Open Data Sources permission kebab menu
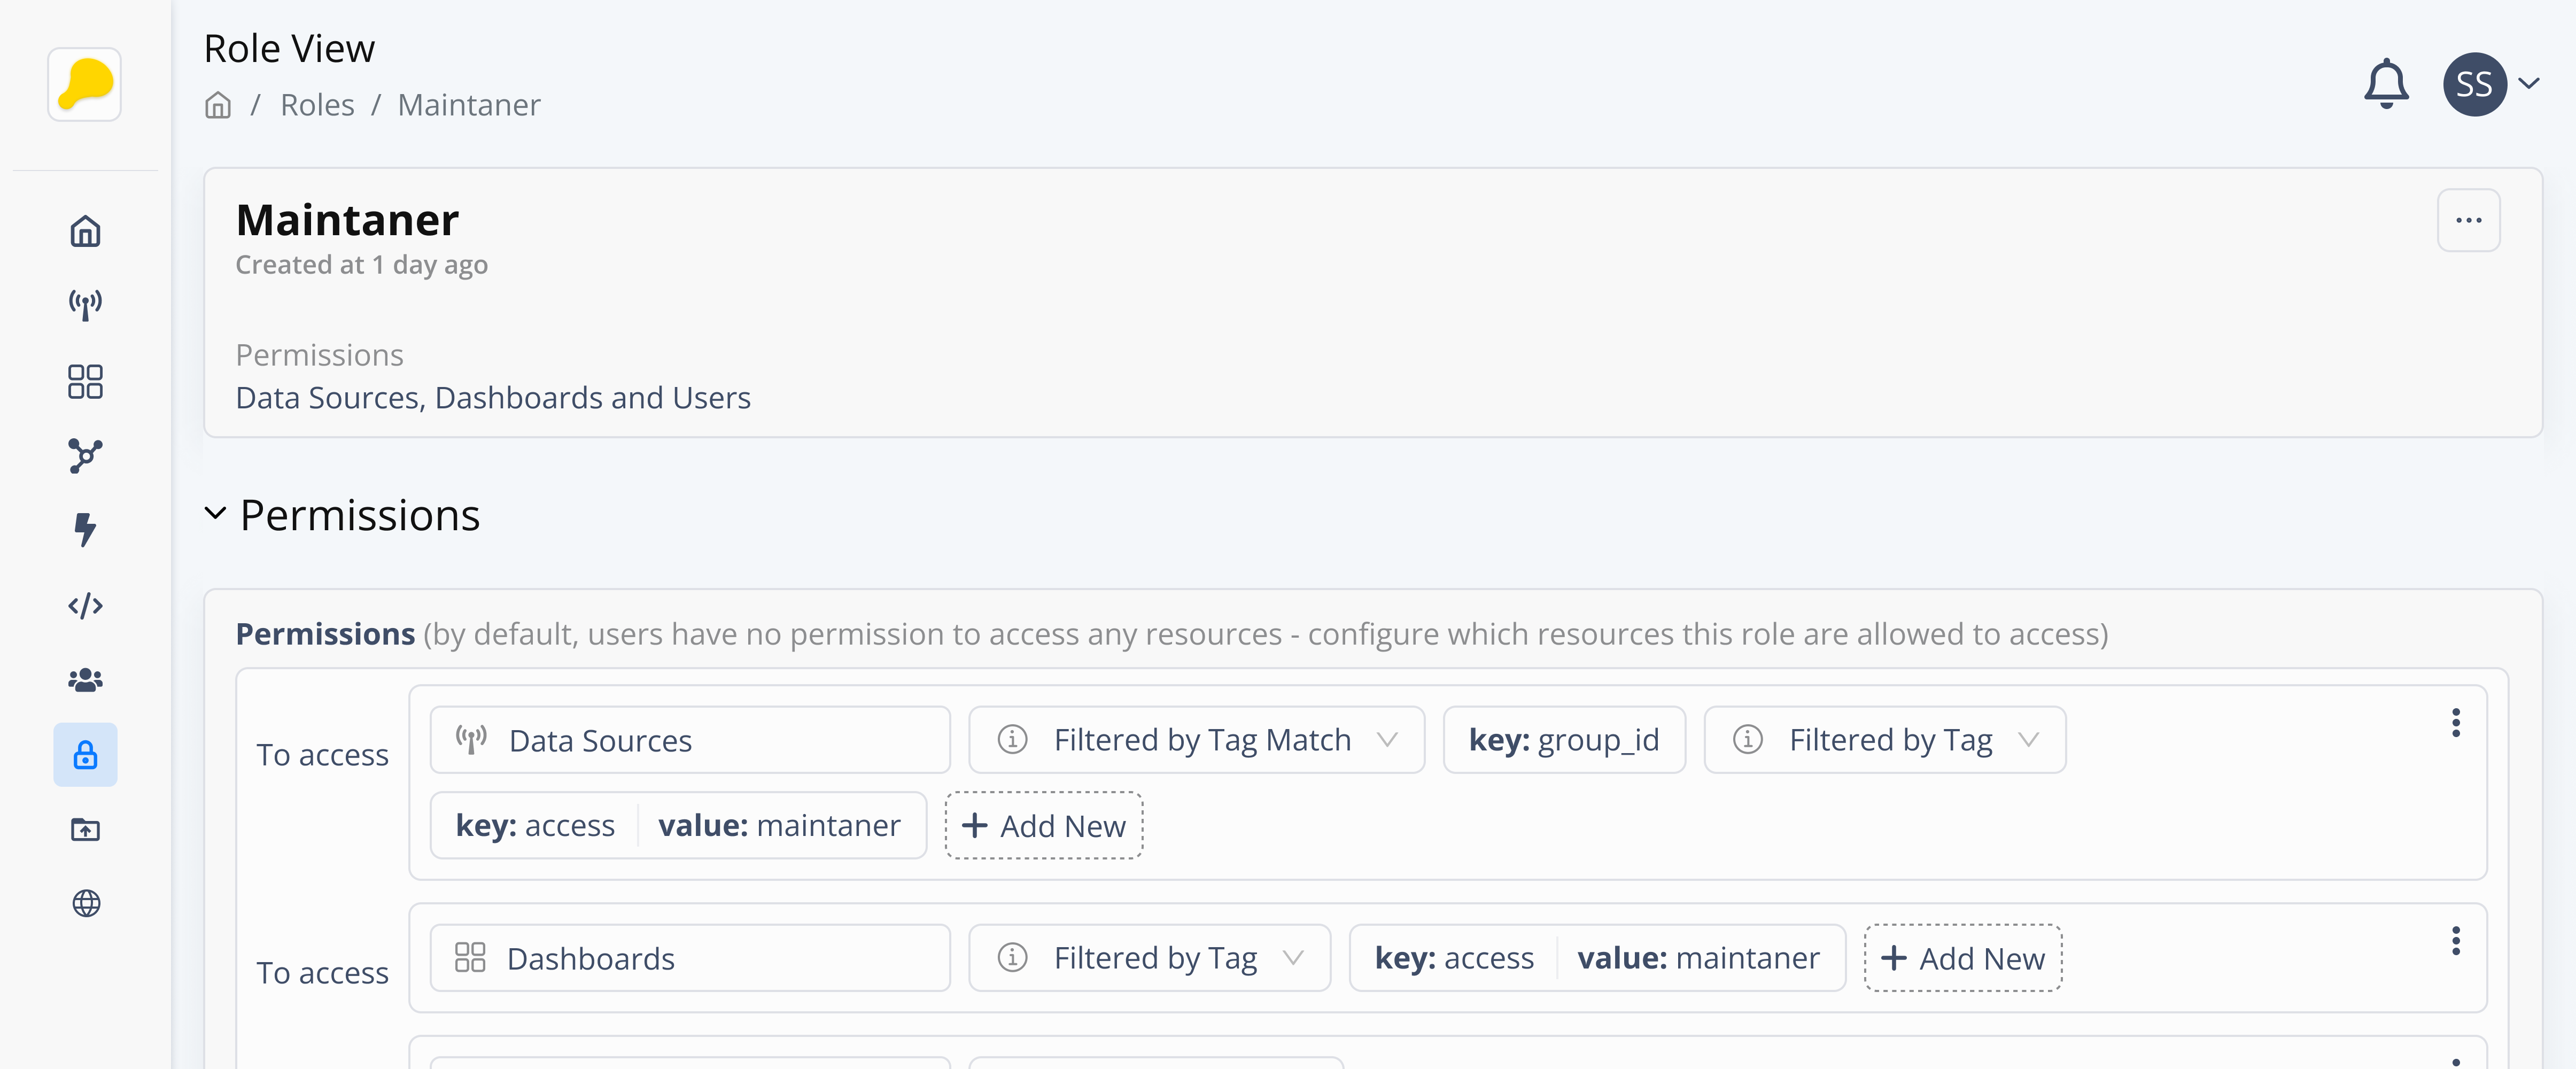The height and width of the screenshot is (1069, 2576). click(2455, 722)
